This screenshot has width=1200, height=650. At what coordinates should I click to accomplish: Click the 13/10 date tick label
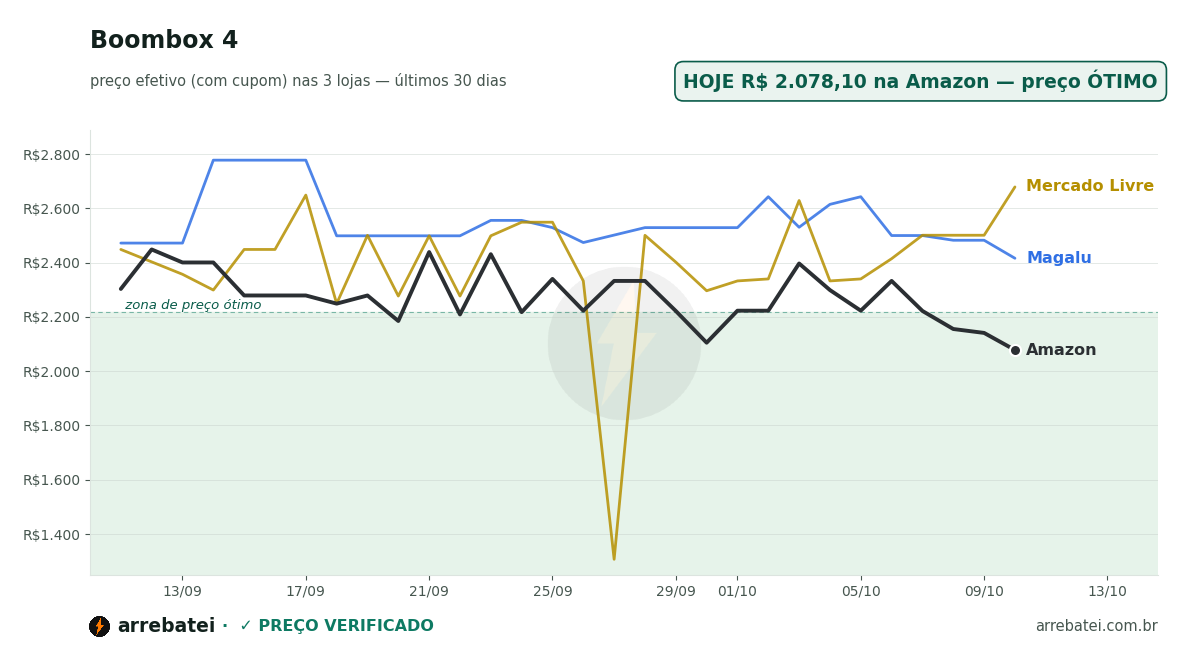[1107, 592]
